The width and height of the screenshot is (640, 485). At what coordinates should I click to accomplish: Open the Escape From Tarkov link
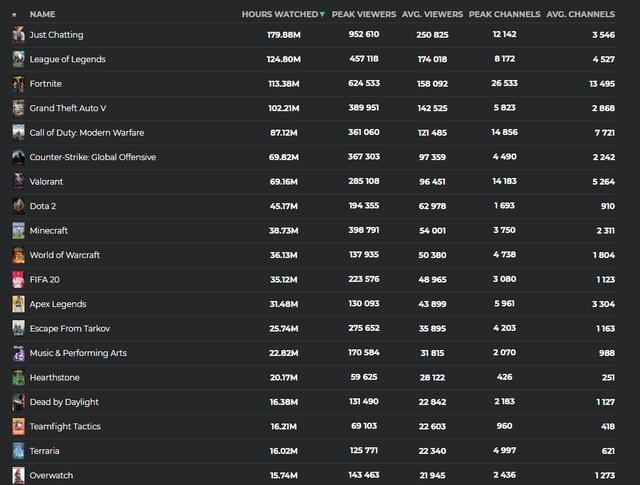click(x=70, y=329)
